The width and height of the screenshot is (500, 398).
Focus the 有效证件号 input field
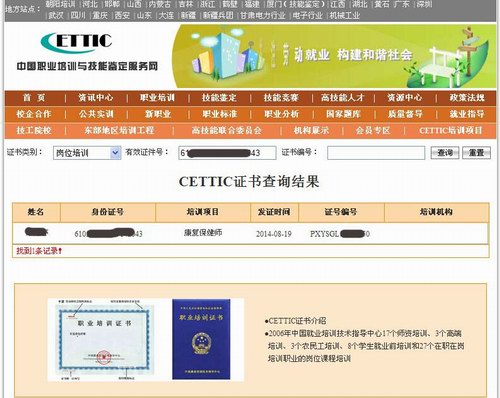coord(227,153)
